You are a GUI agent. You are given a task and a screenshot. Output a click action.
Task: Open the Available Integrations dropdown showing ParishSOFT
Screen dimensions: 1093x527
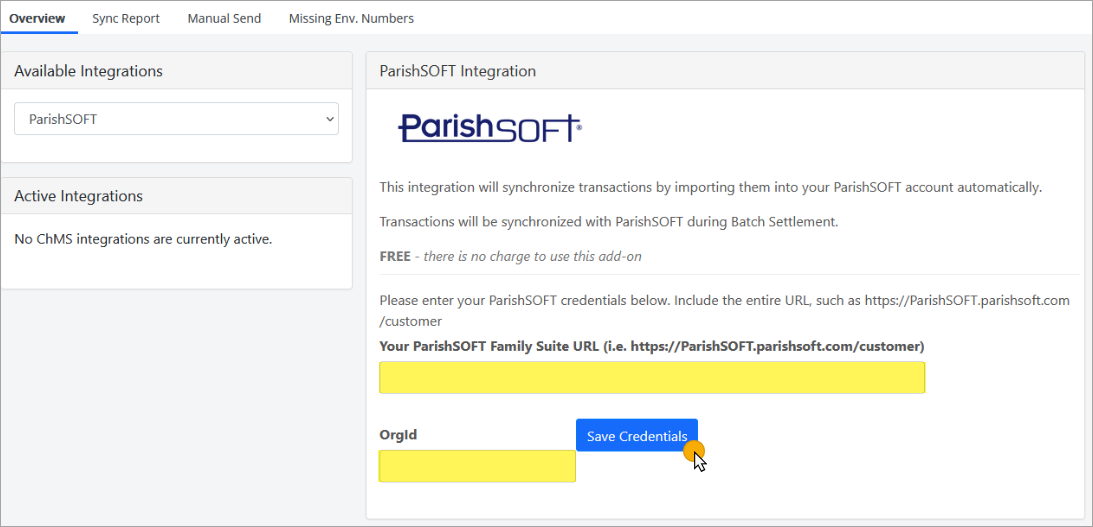pos(176,119)
